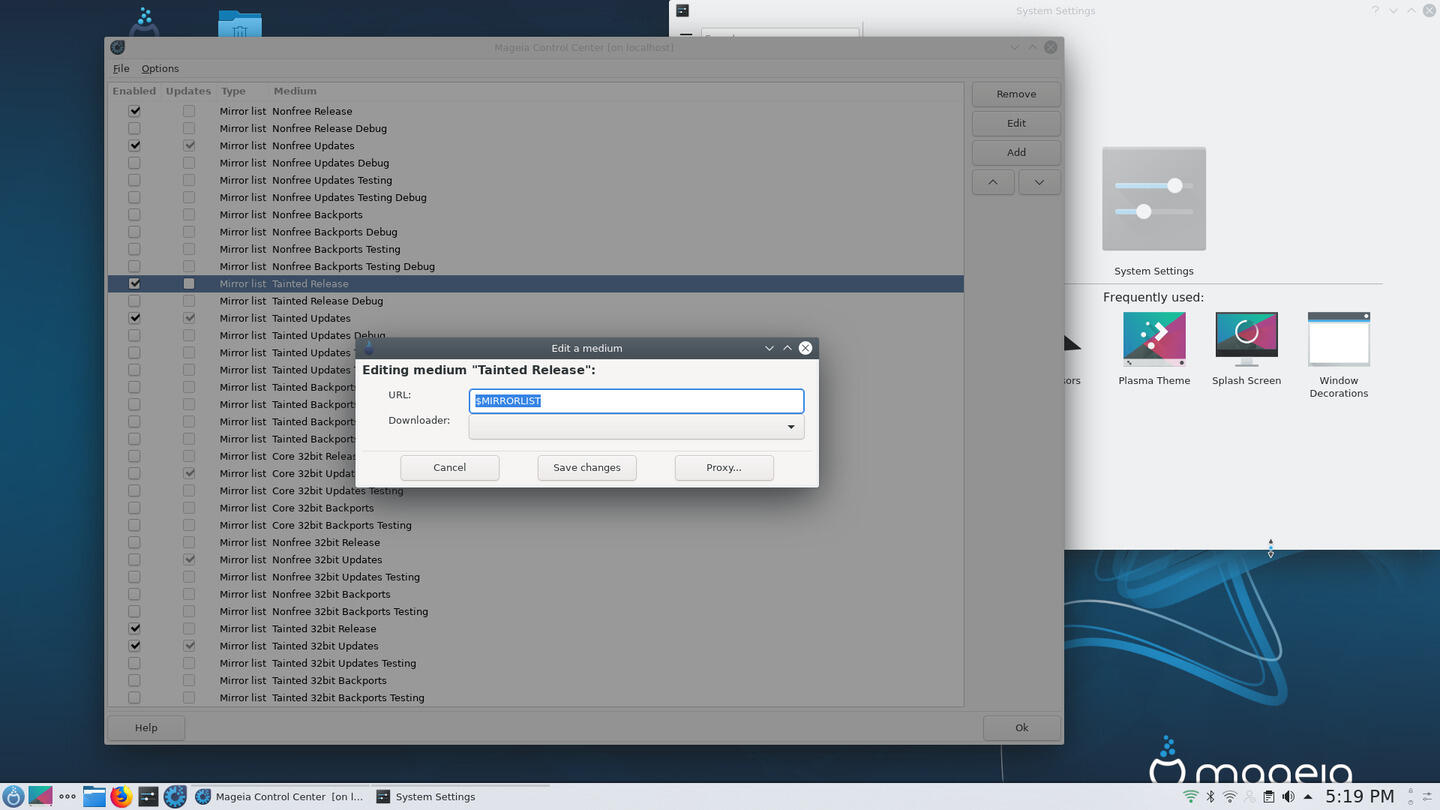Click the Remove button
The height and width of the screenshot is (810, 1440).
(x=1016, y=94)
